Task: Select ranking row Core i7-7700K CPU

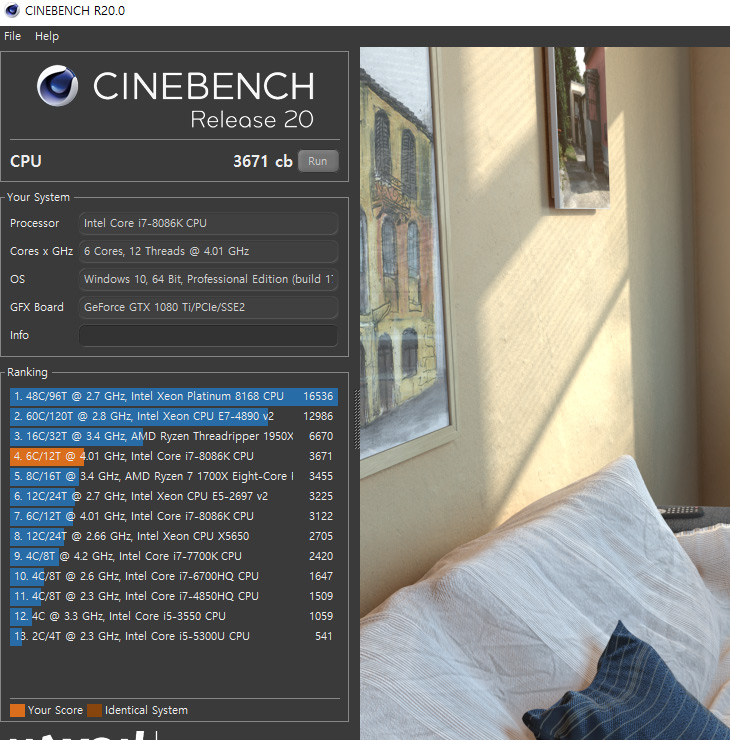Action: point(174,556)
